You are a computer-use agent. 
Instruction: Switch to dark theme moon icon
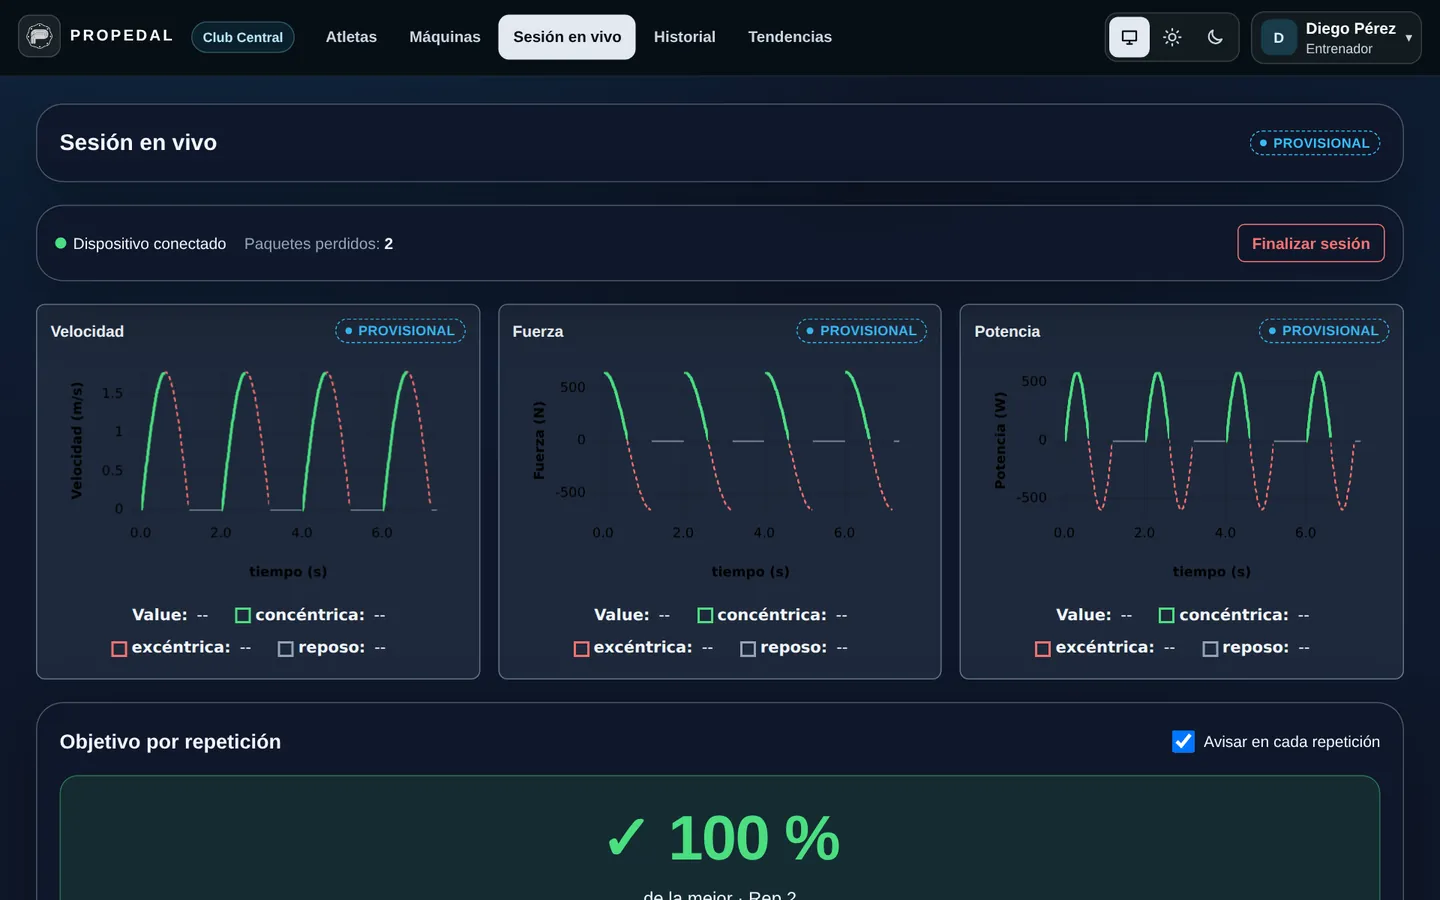click(1215, 37)
